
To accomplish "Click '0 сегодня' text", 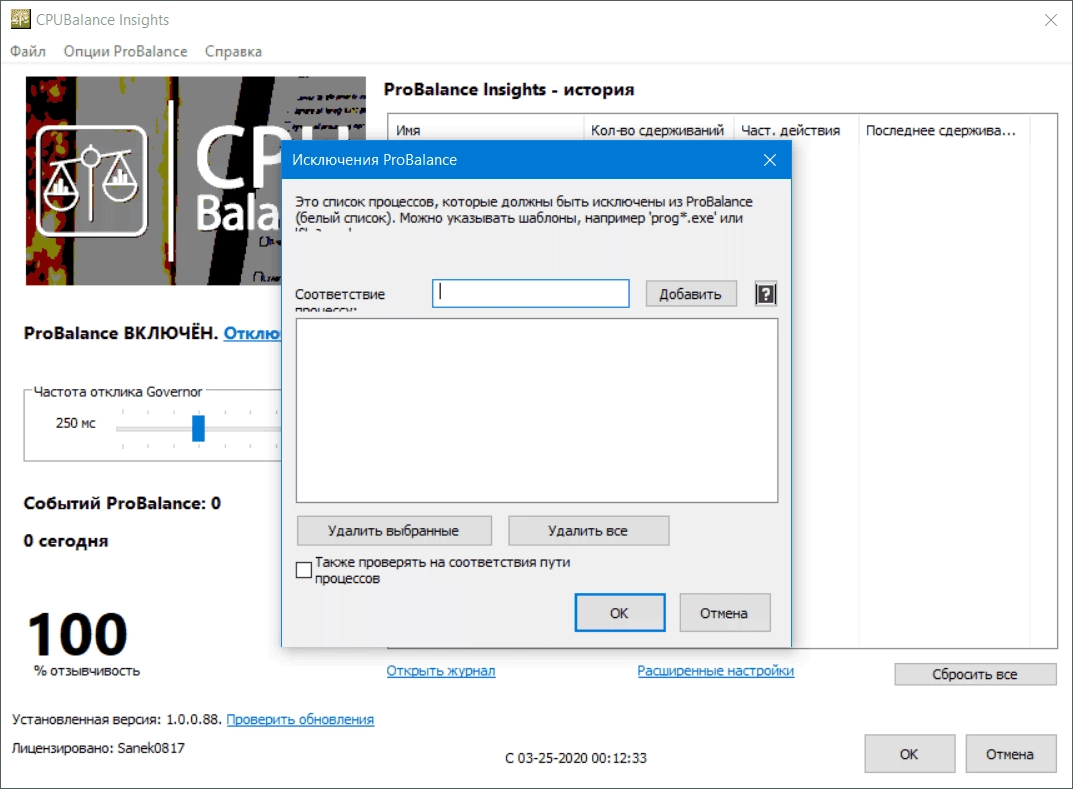I will [x=66, y=541].
